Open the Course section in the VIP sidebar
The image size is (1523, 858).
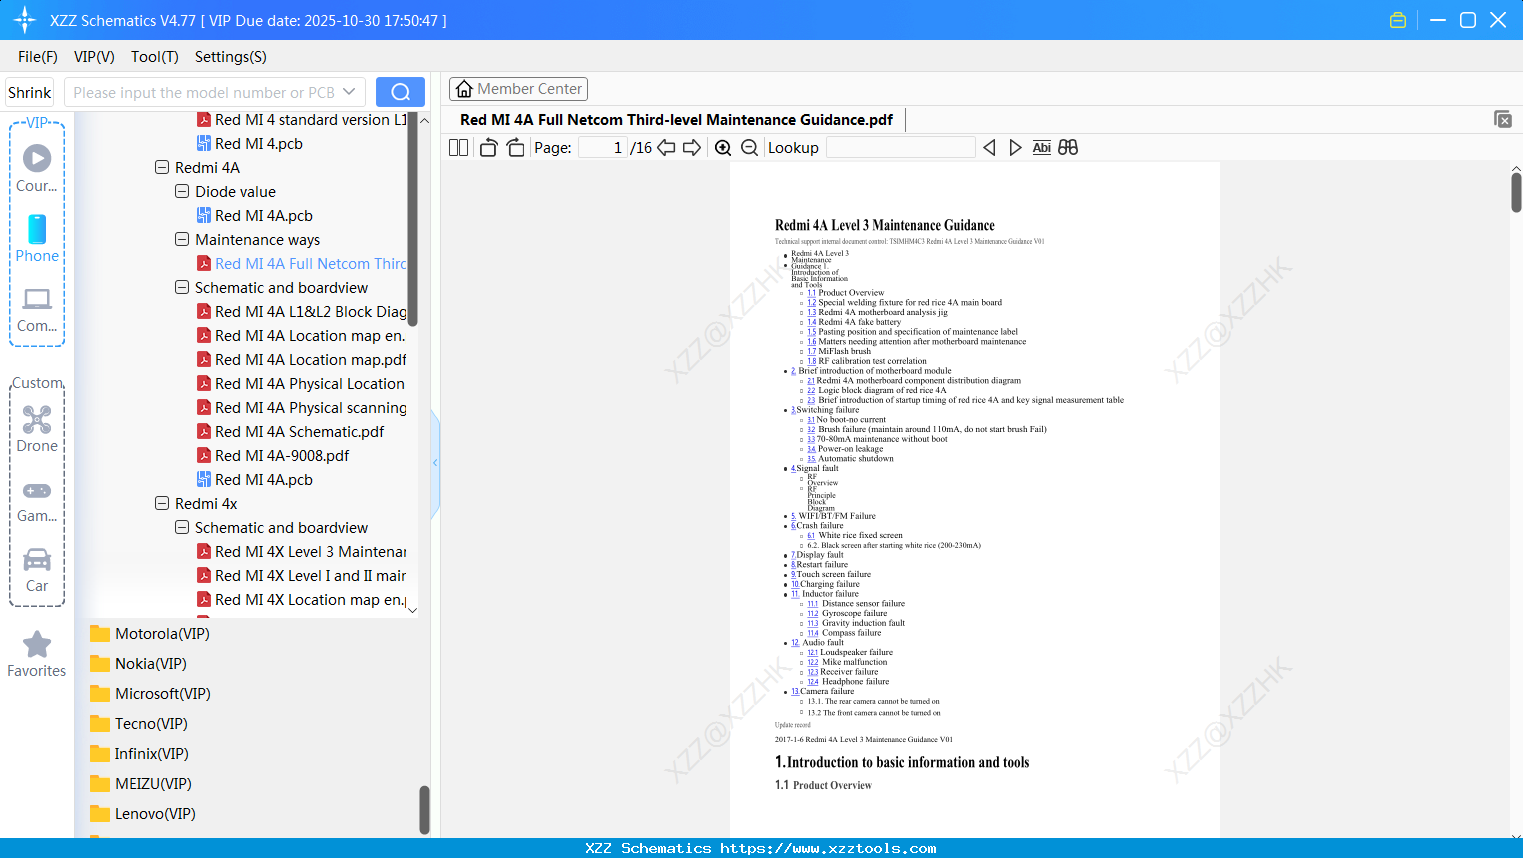point(37,168)
